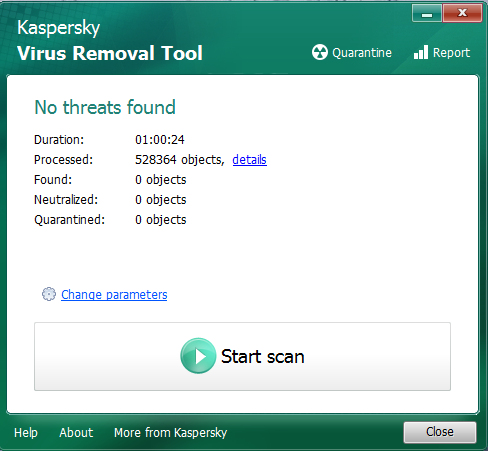Image resolution: width=488 pixels, height=451 pixels.
Task: Click the Quarantined: label
Action: [69, 220]
